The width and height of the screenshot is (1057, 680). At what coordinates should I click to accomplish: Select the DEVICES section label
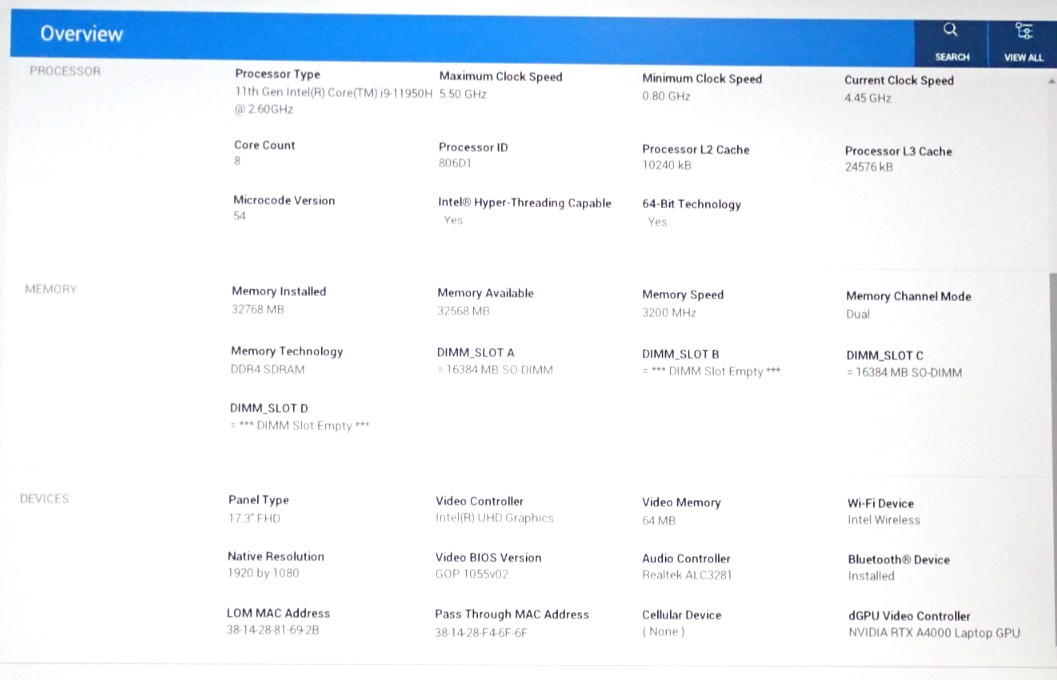tap(44, 499)
